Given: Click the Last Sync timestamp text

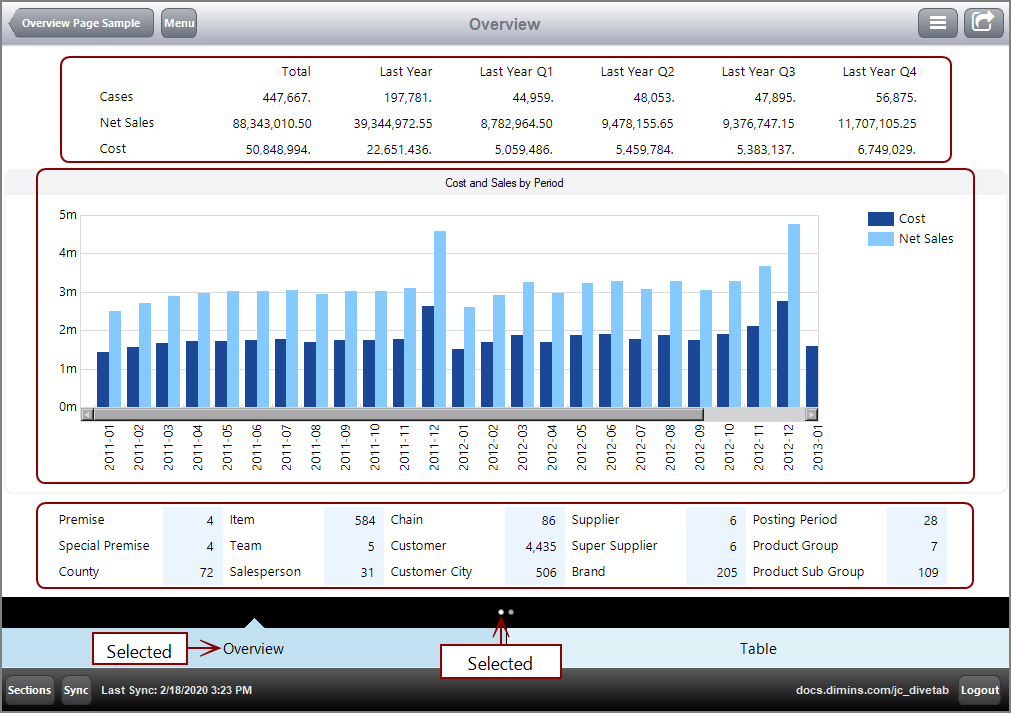Looking at the screenshot, I should pyautogui.click(x=176, y=690).
